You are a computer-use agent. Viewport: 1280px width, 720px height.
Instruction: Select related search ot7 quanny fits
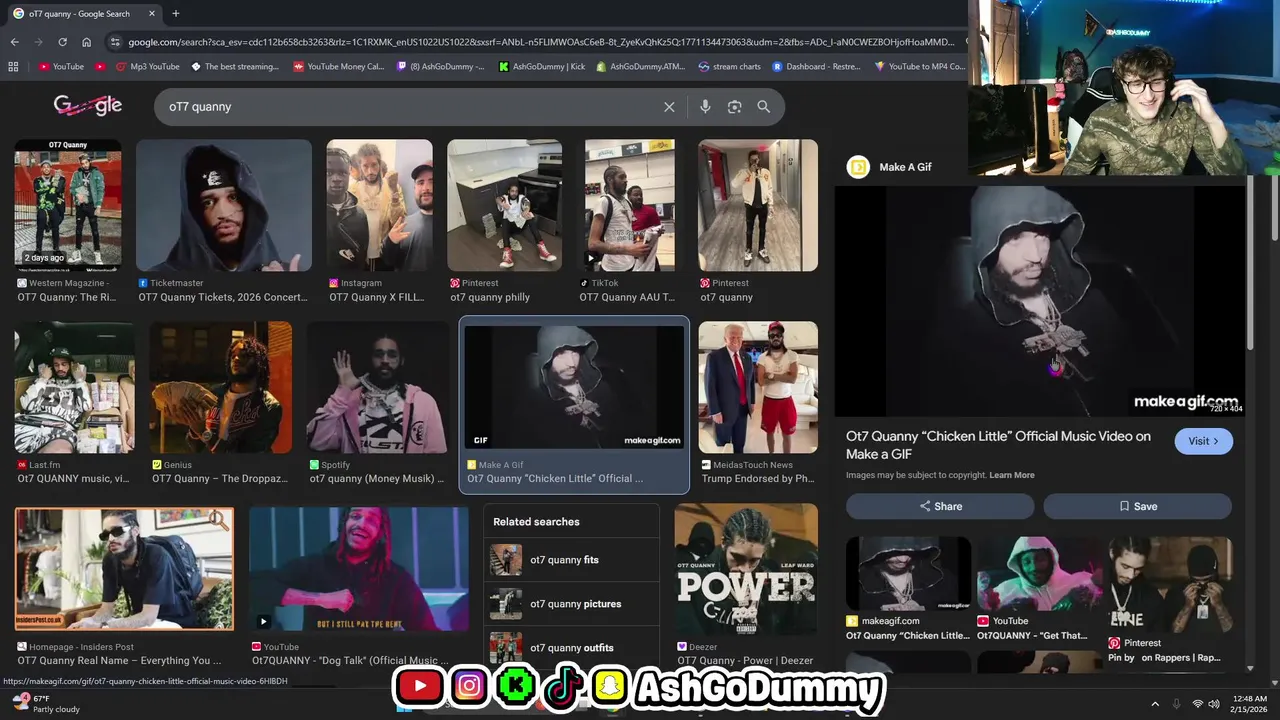pyautogui.click(x=571, y=560)
